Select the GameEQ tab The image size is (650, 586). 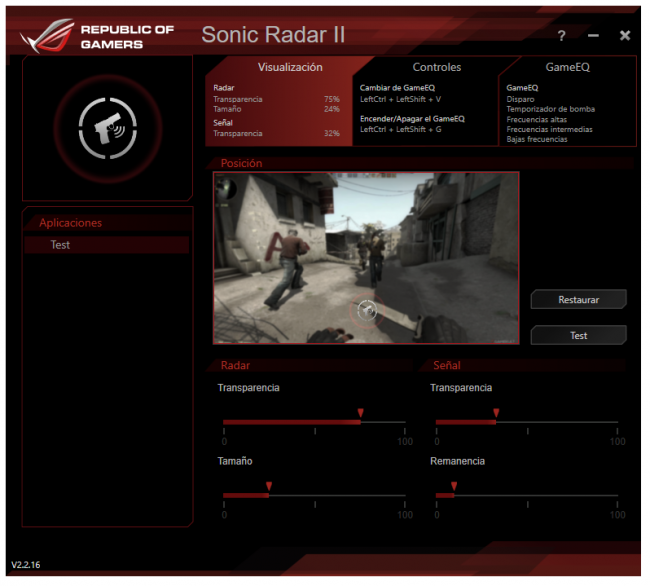point(567,68)
